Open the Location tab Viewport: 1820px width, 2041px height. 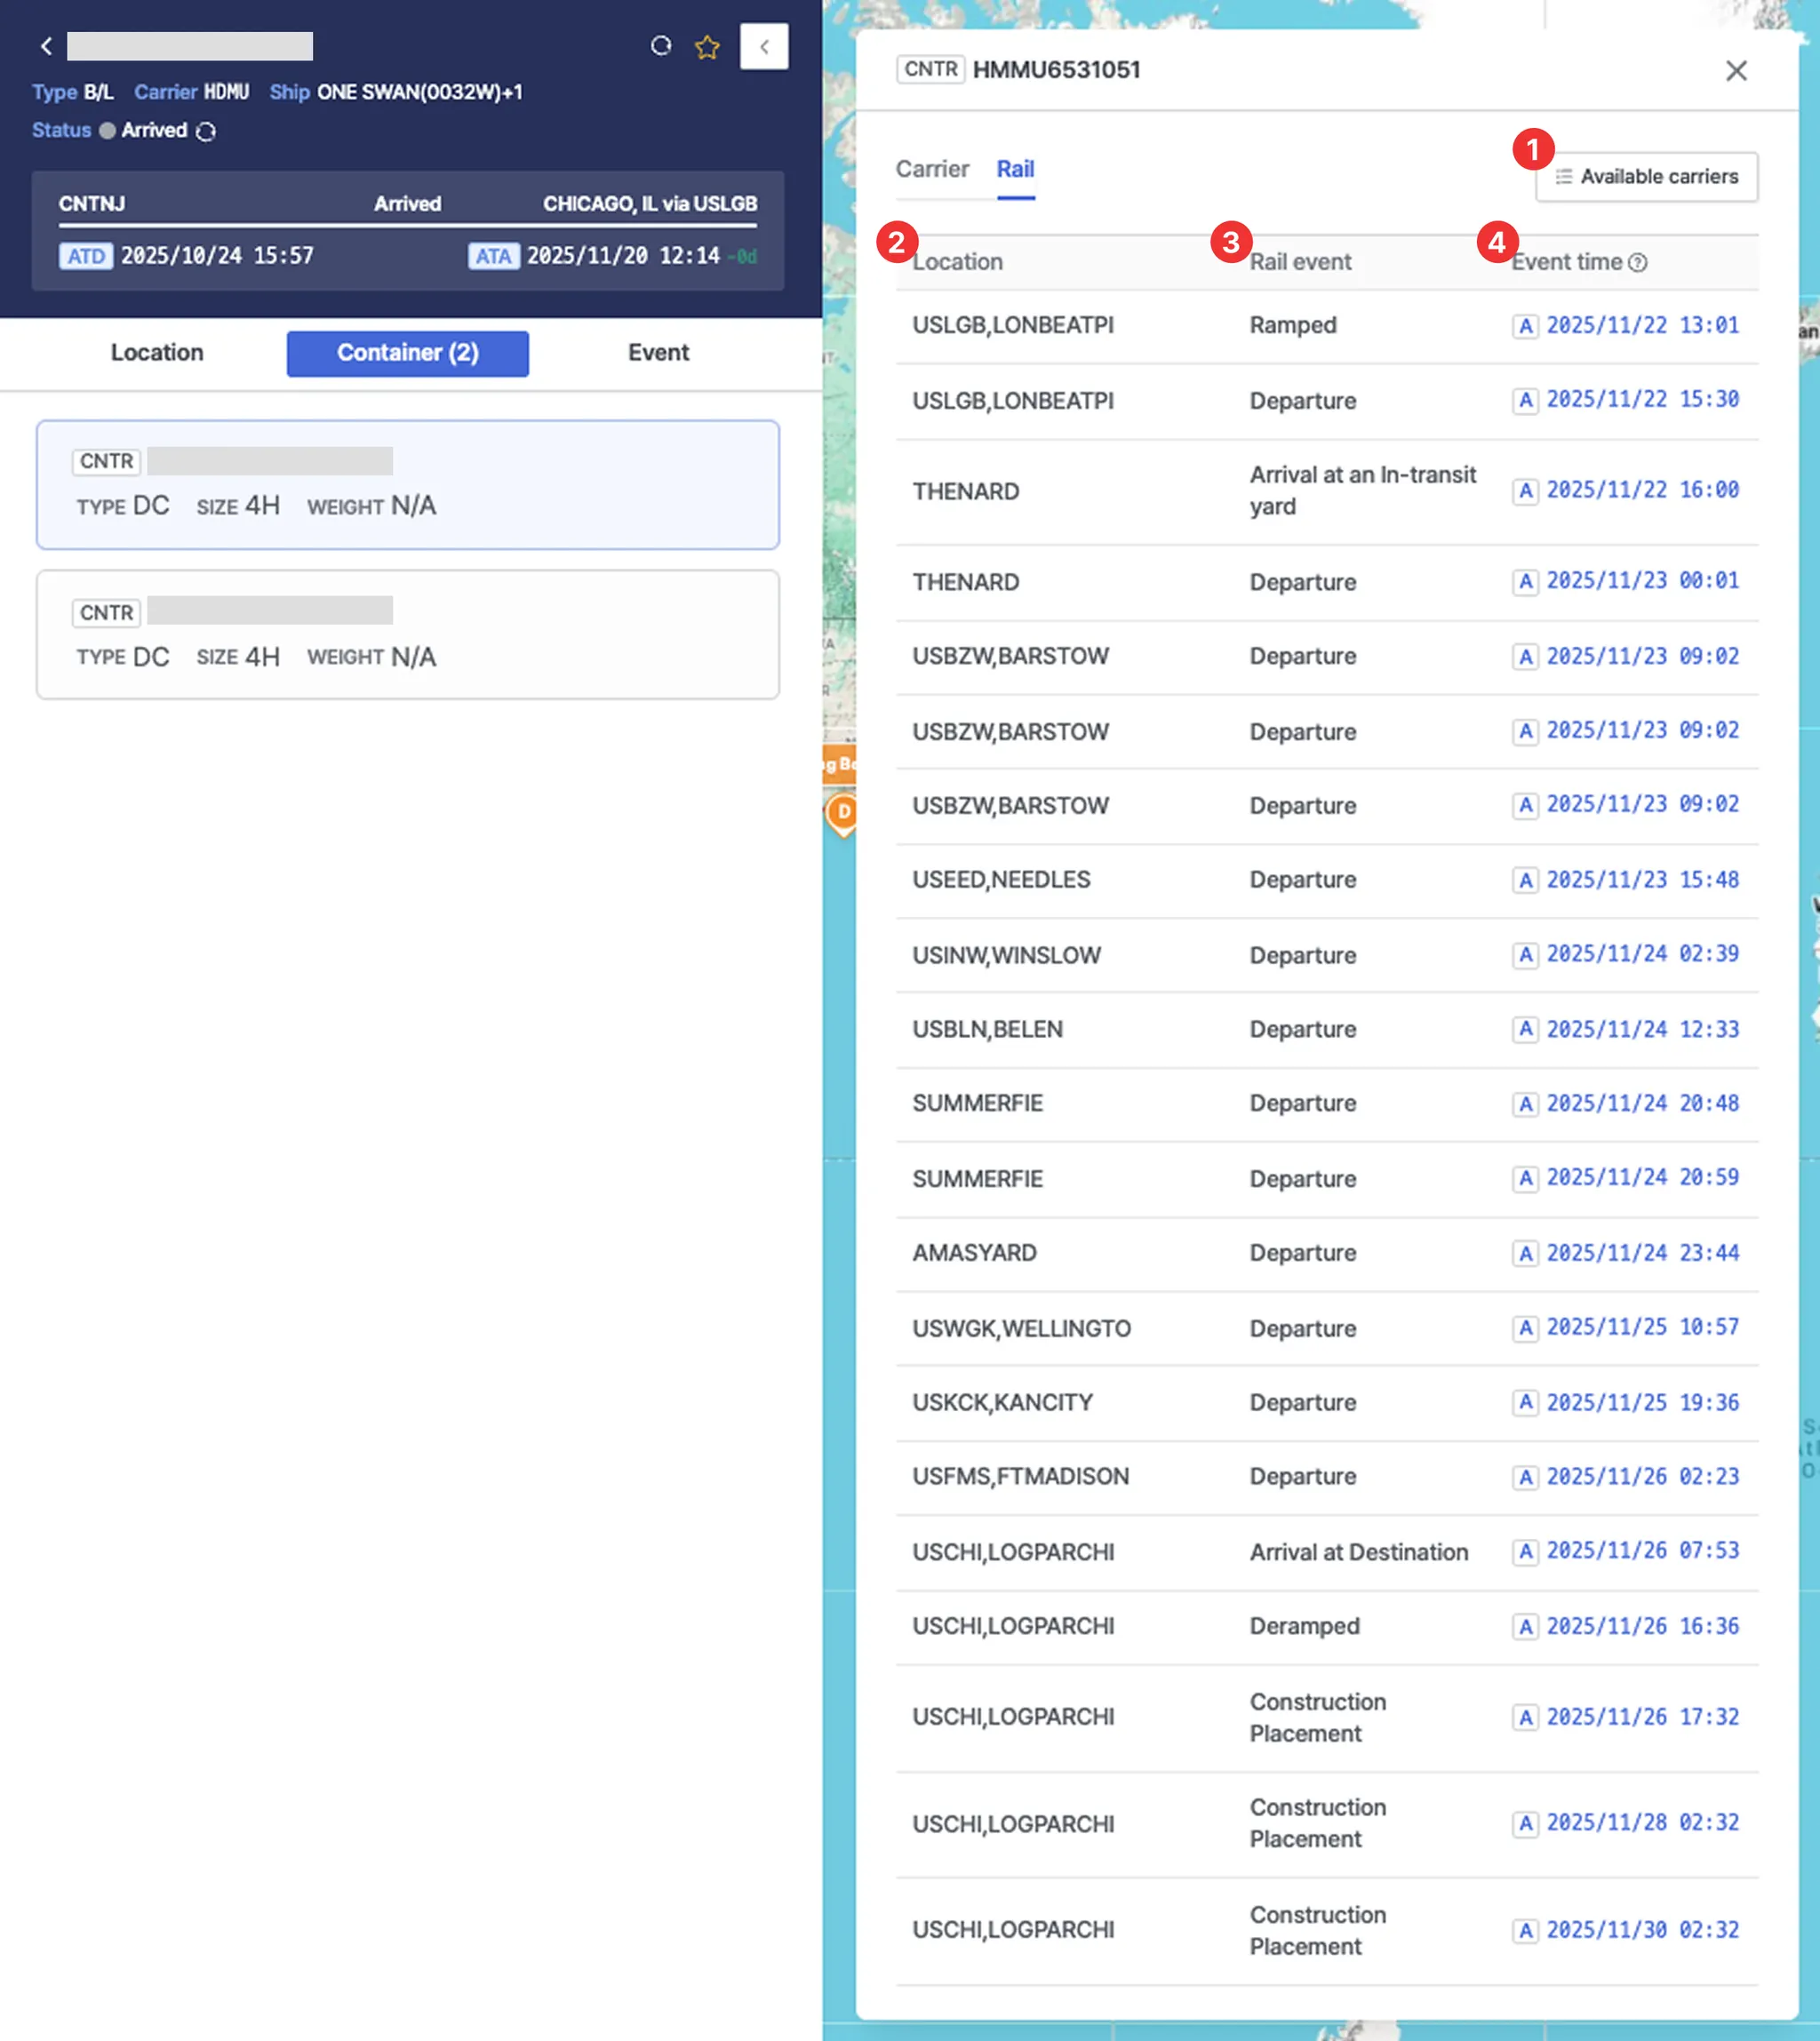157,352
